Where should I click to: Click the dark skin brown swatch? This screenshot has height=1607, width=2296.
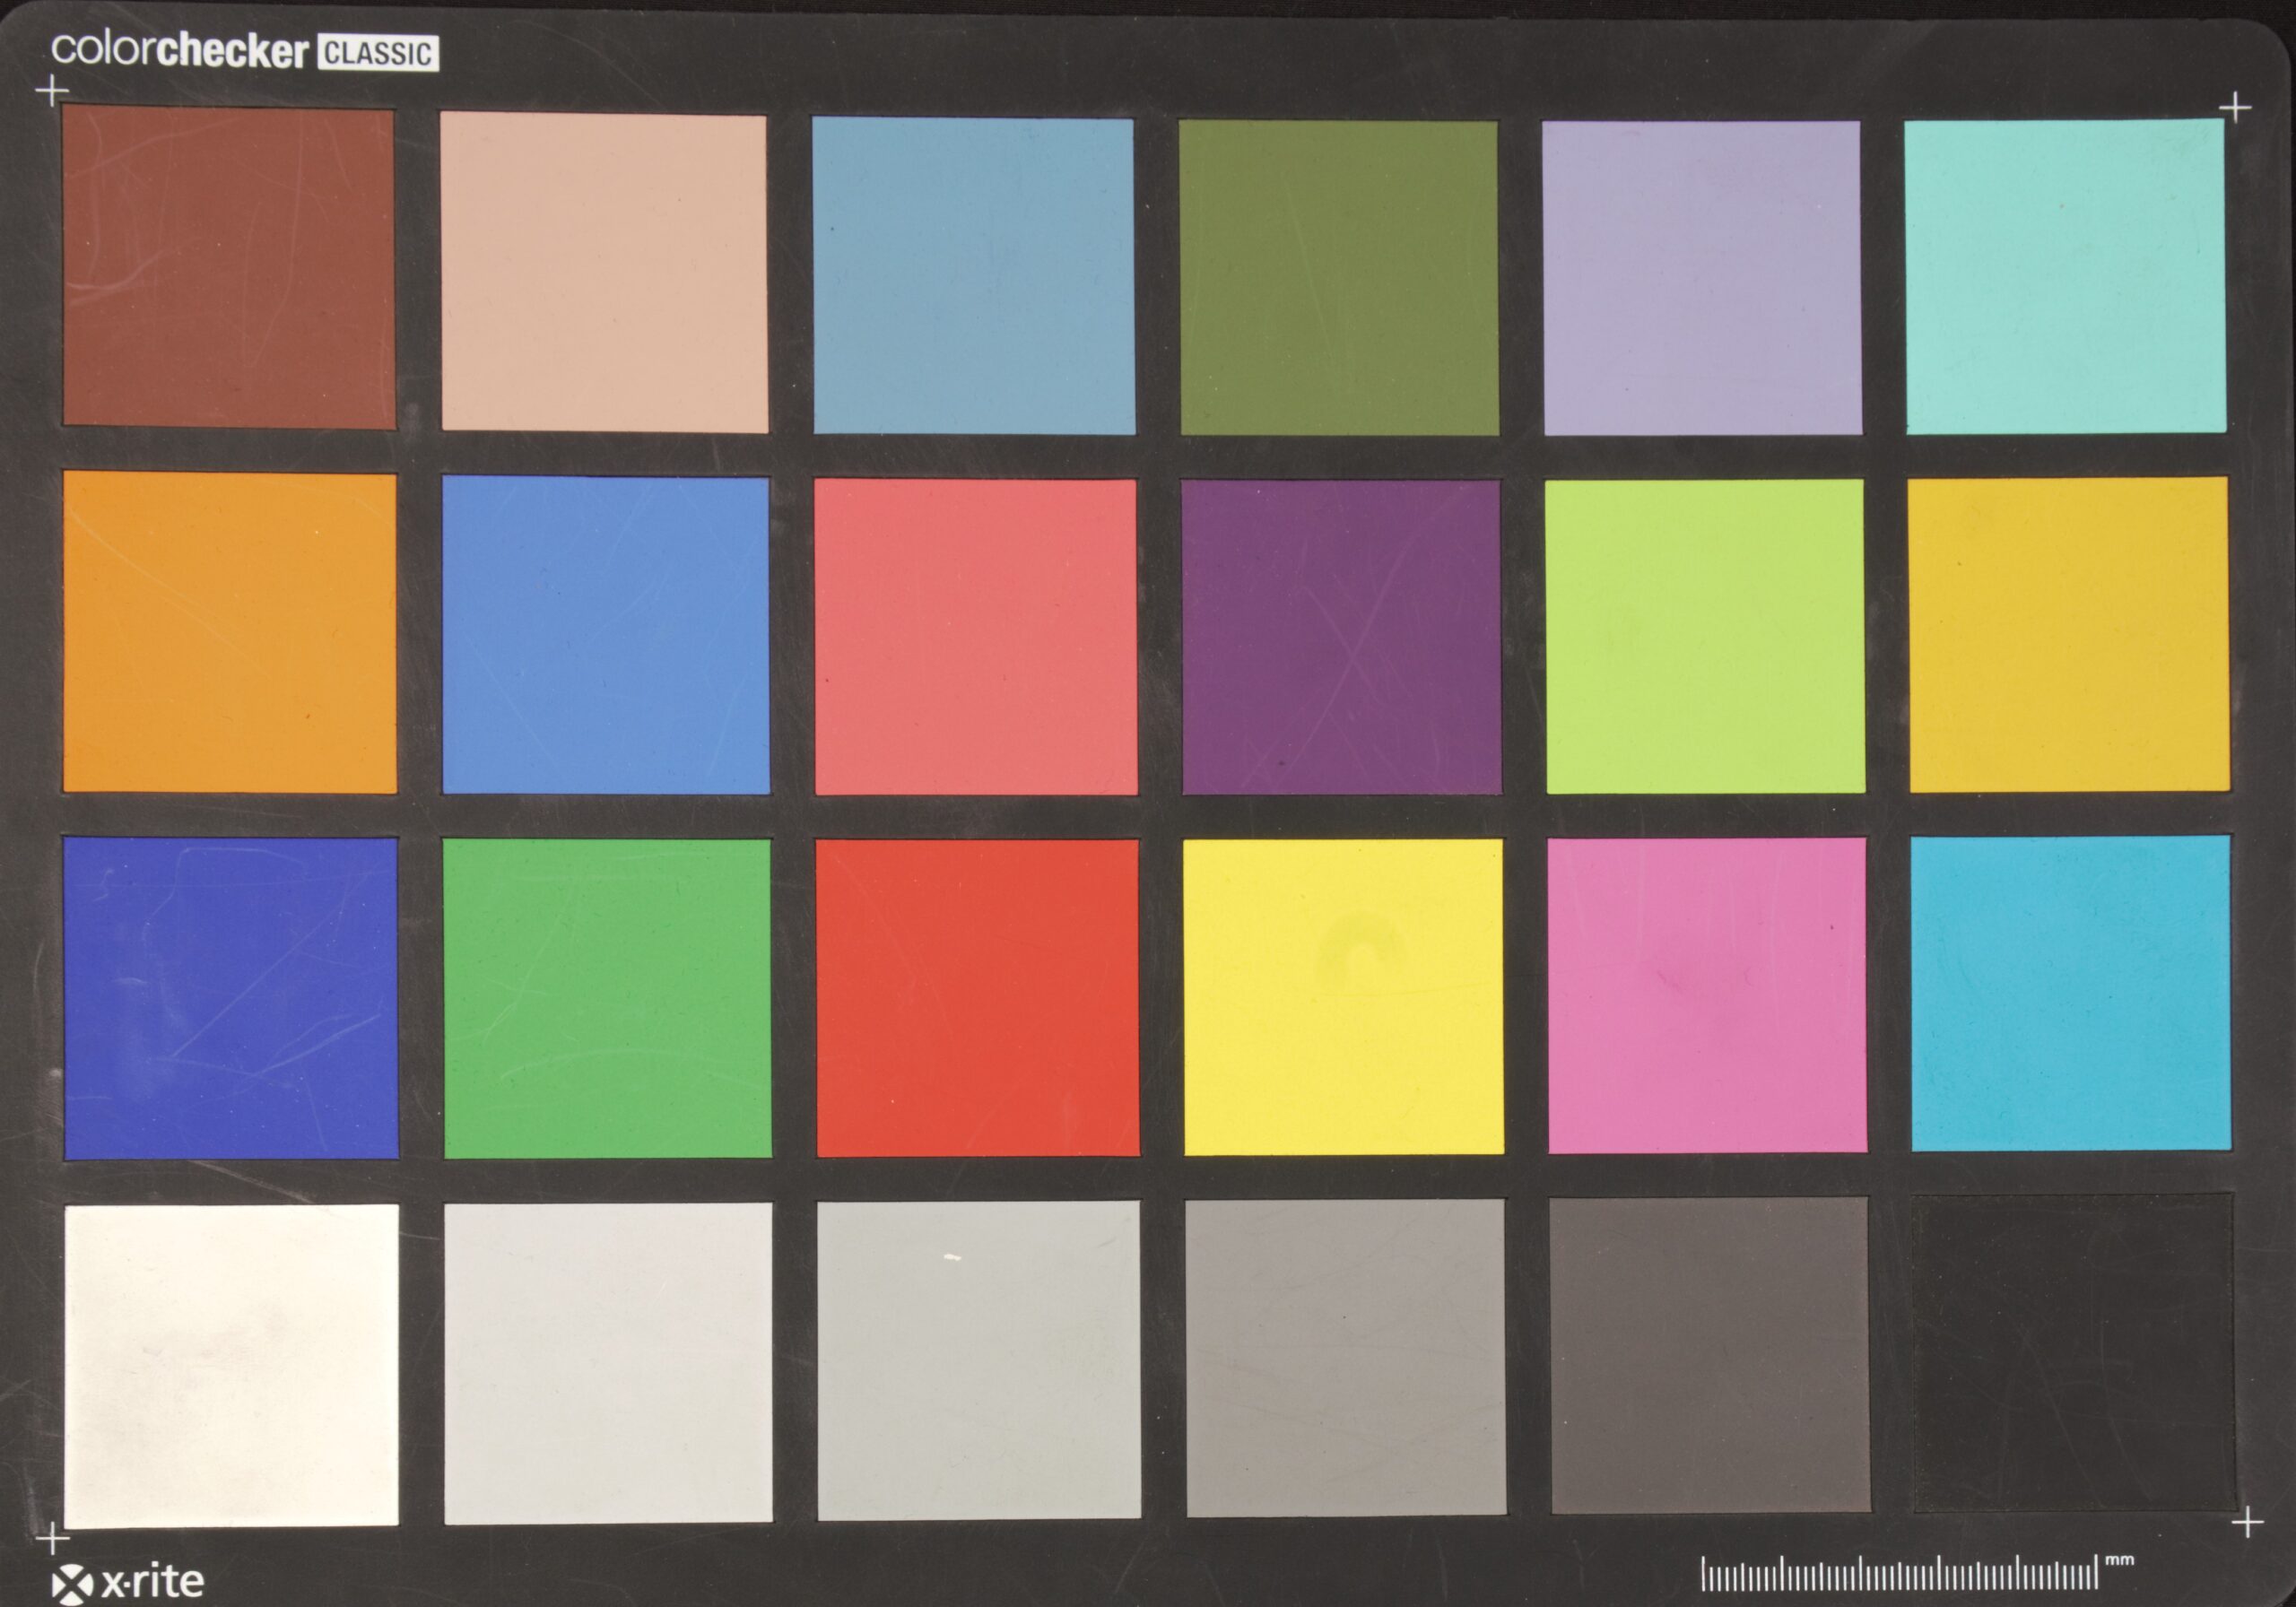(229, 268)
